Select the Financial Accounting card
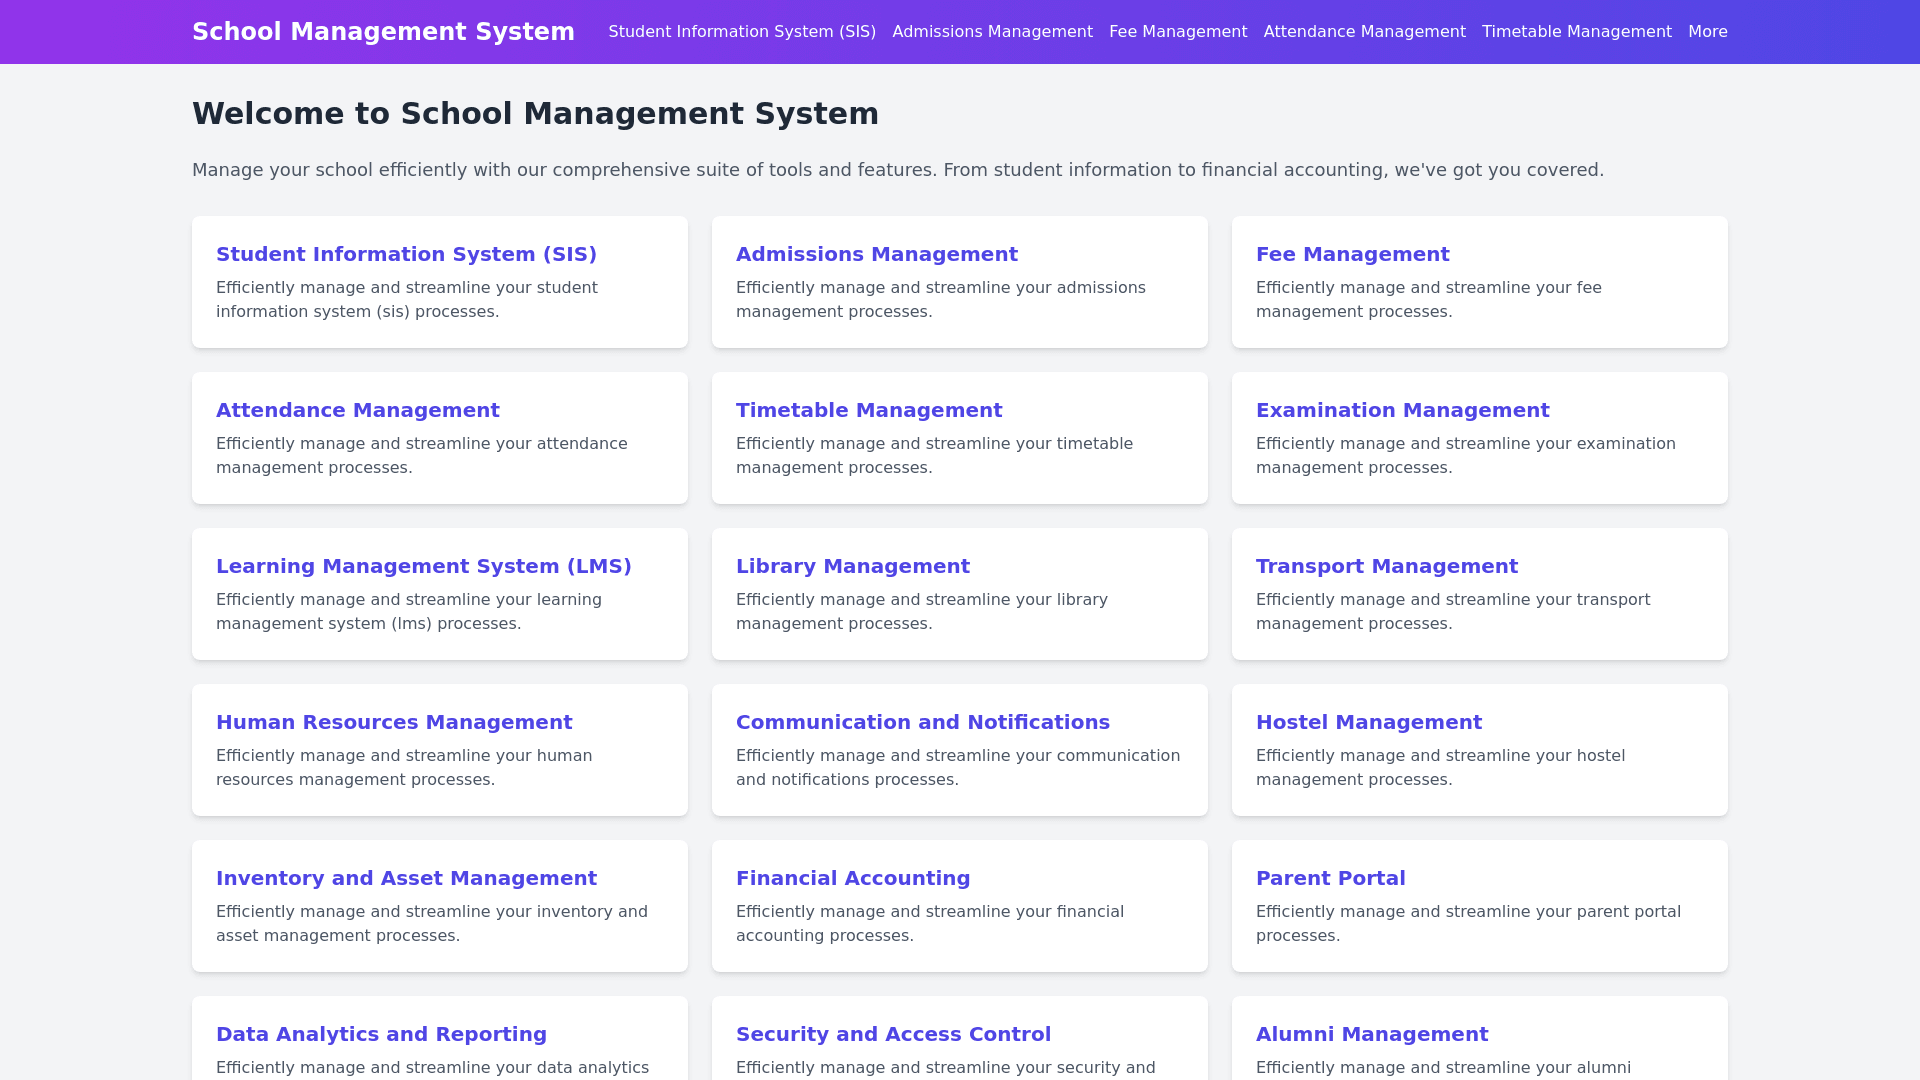 (852, 878)
